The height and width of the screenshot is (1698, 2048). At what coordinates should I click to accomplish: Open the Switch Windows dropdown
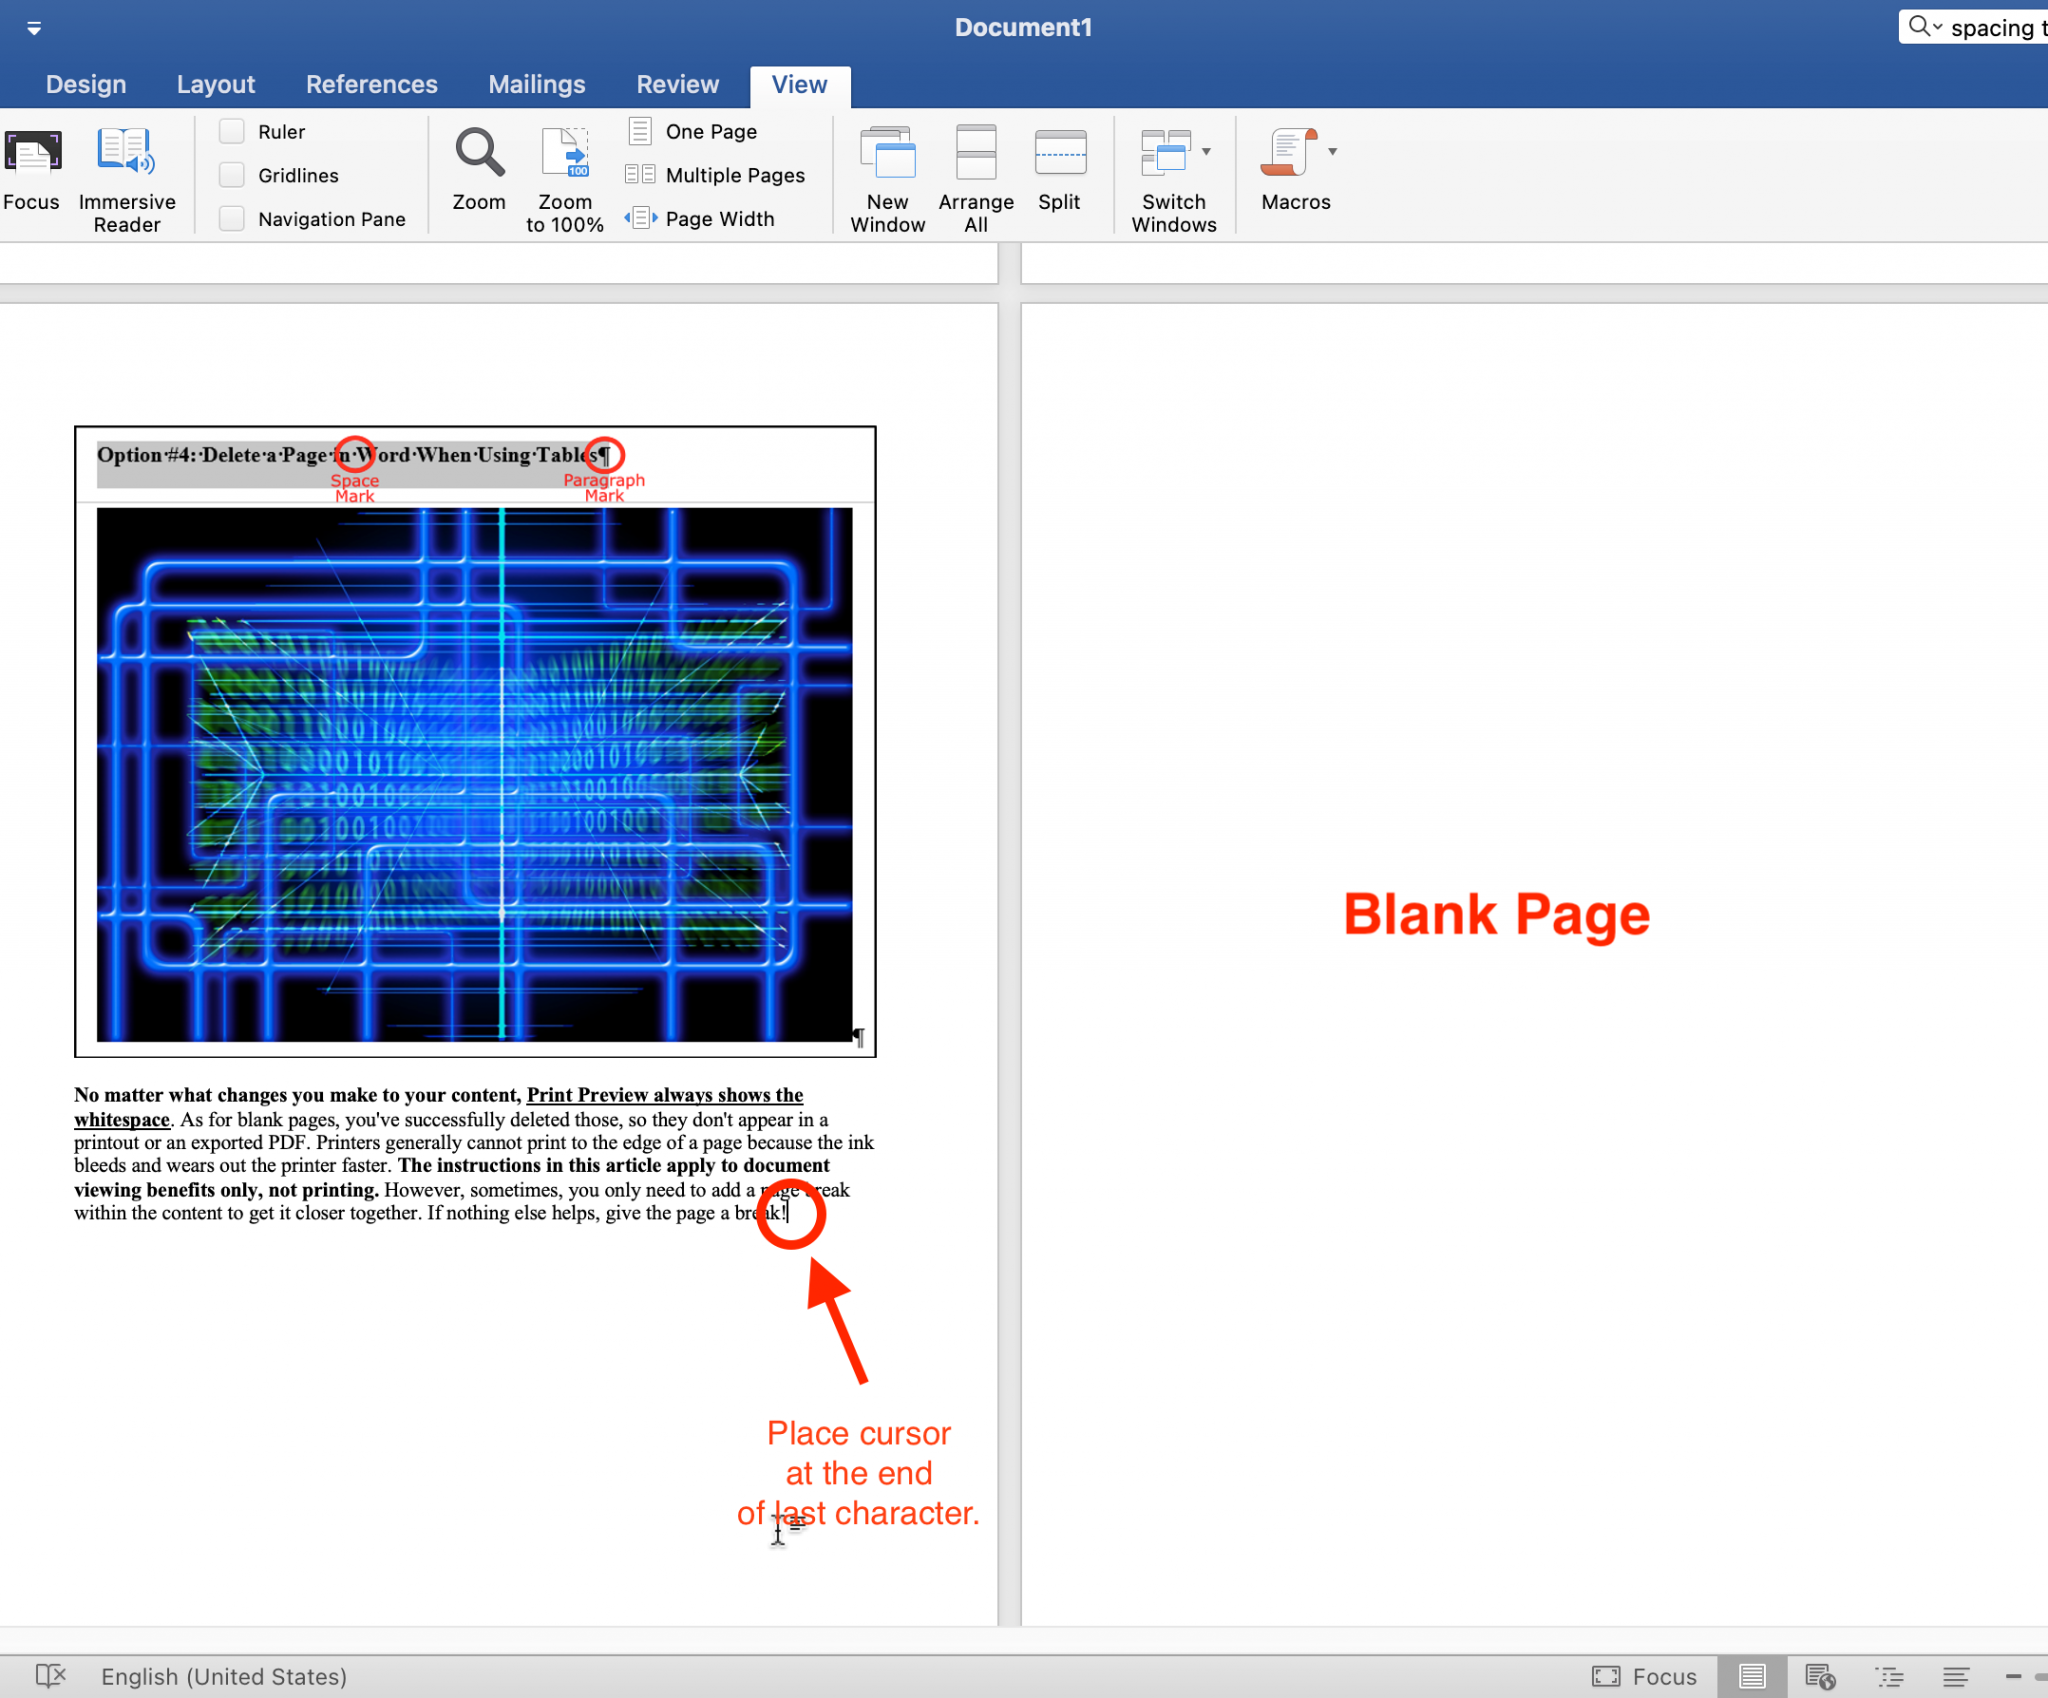point(1207,152)
